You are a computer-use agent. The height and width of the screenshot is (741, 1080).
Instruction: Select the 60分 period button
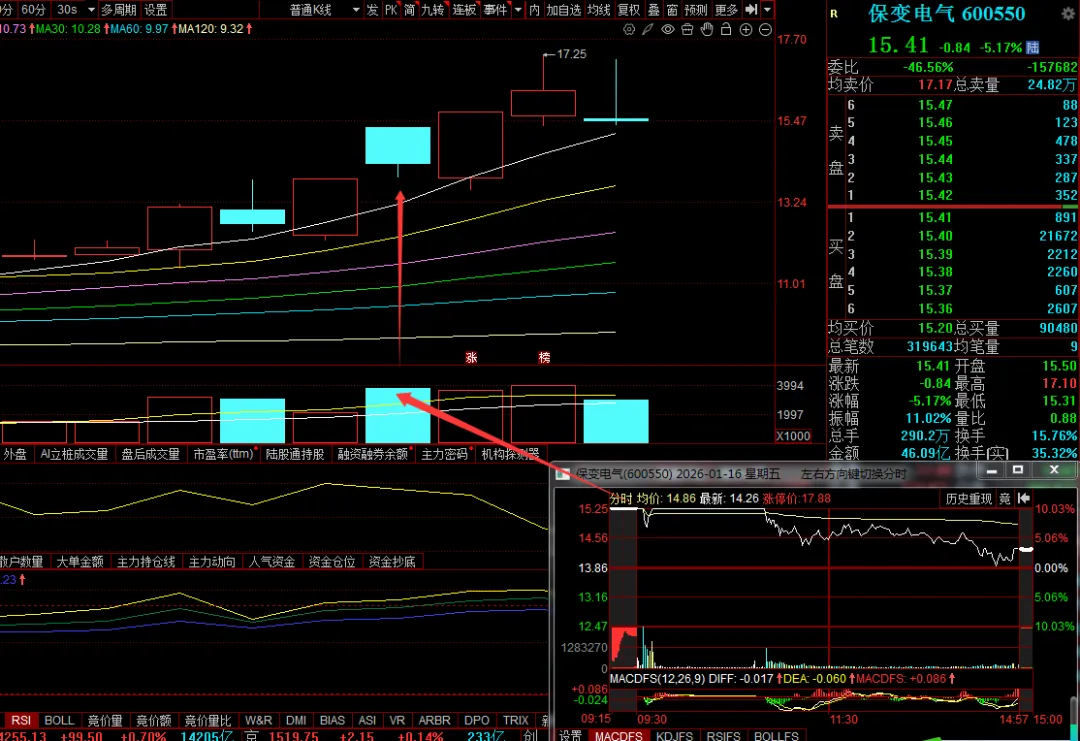pos(32,10)
